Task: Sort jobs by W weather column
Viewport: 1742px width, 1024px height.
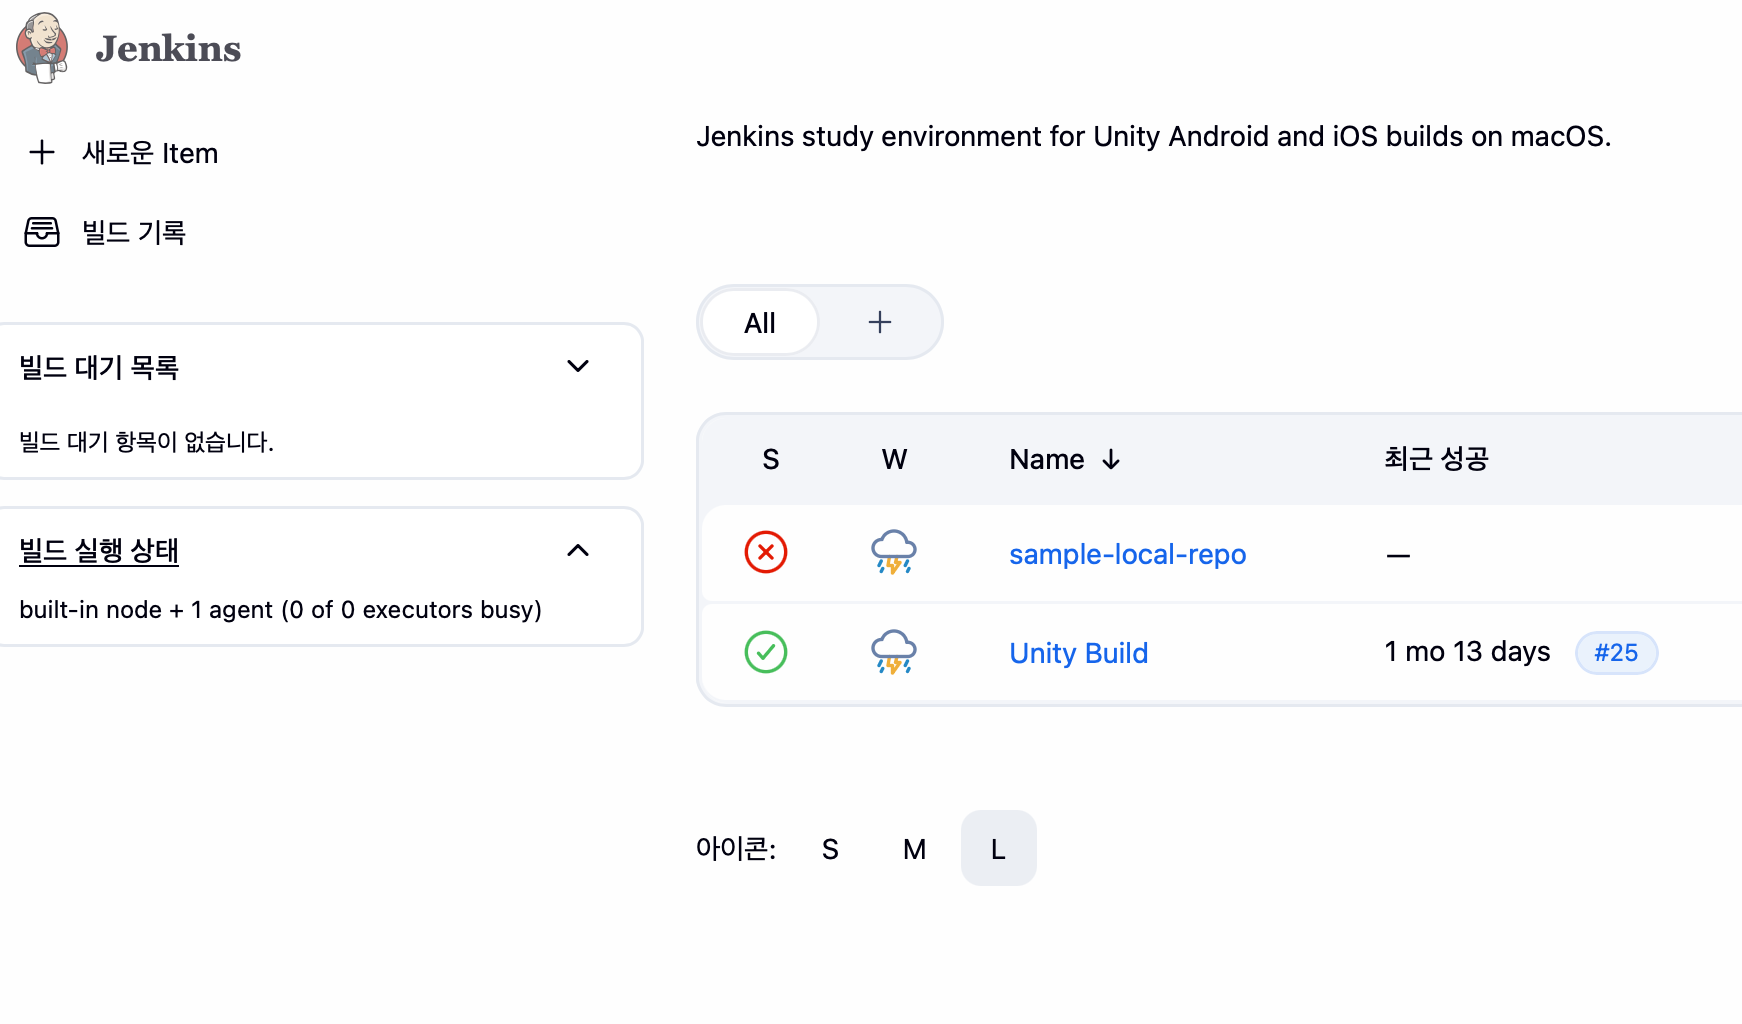Action: 894,459
